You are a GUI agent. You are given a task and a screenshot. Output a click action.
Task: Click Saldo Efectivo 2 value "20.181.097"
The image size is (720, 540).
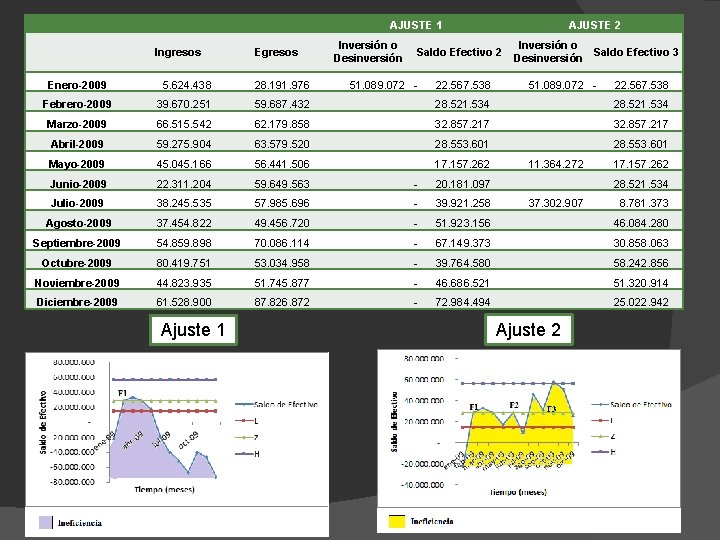pos(463,184)
